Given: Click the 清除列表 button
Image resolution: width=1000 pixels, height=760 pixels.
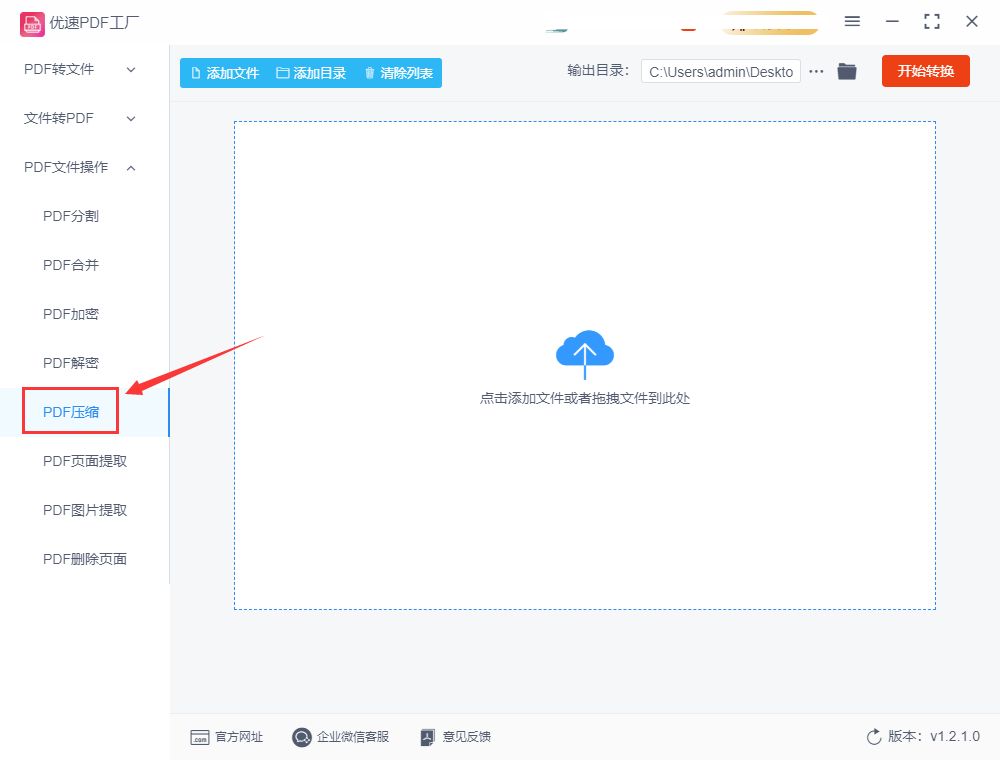Looking at the screenshot, I should pos(399,73).
